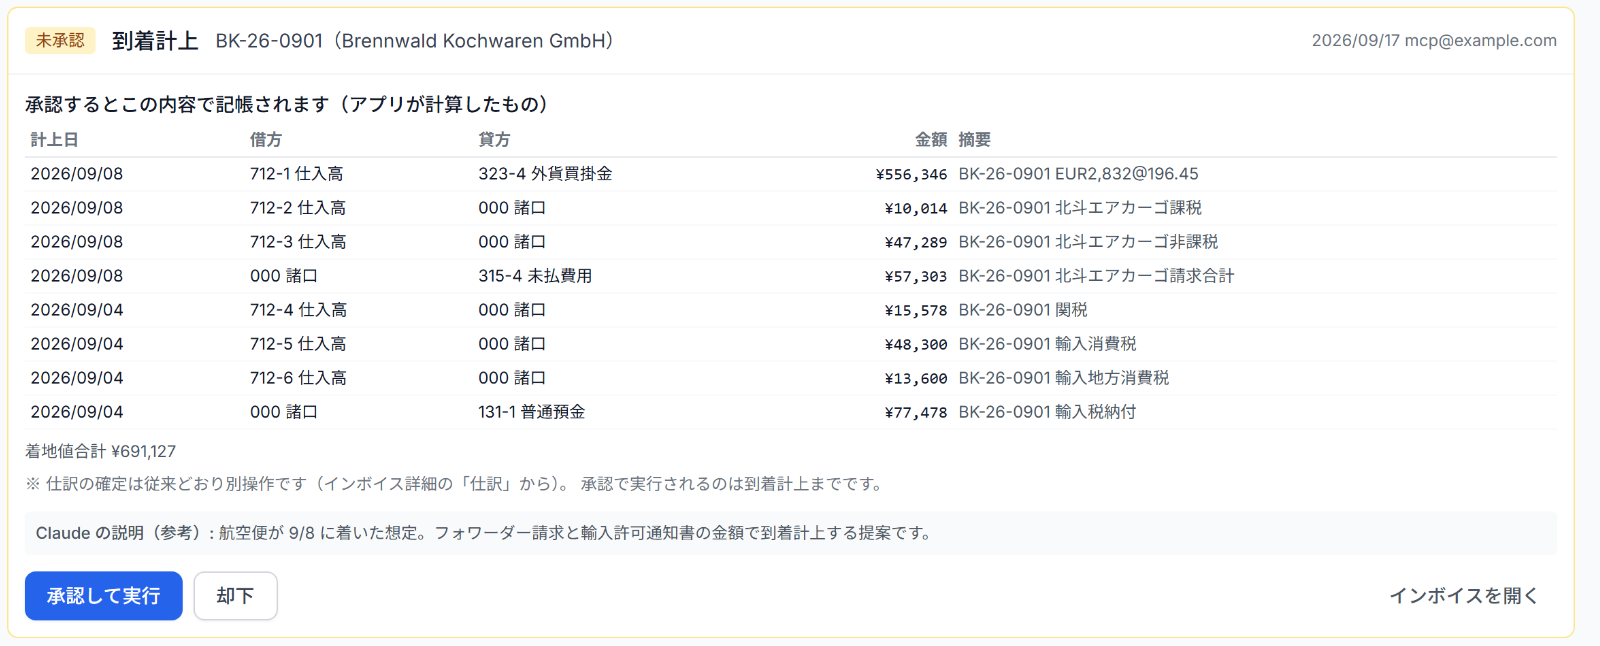This screenshot has width=1600, height=646.
Task: Click the 金額 column header
Action: 931,140
